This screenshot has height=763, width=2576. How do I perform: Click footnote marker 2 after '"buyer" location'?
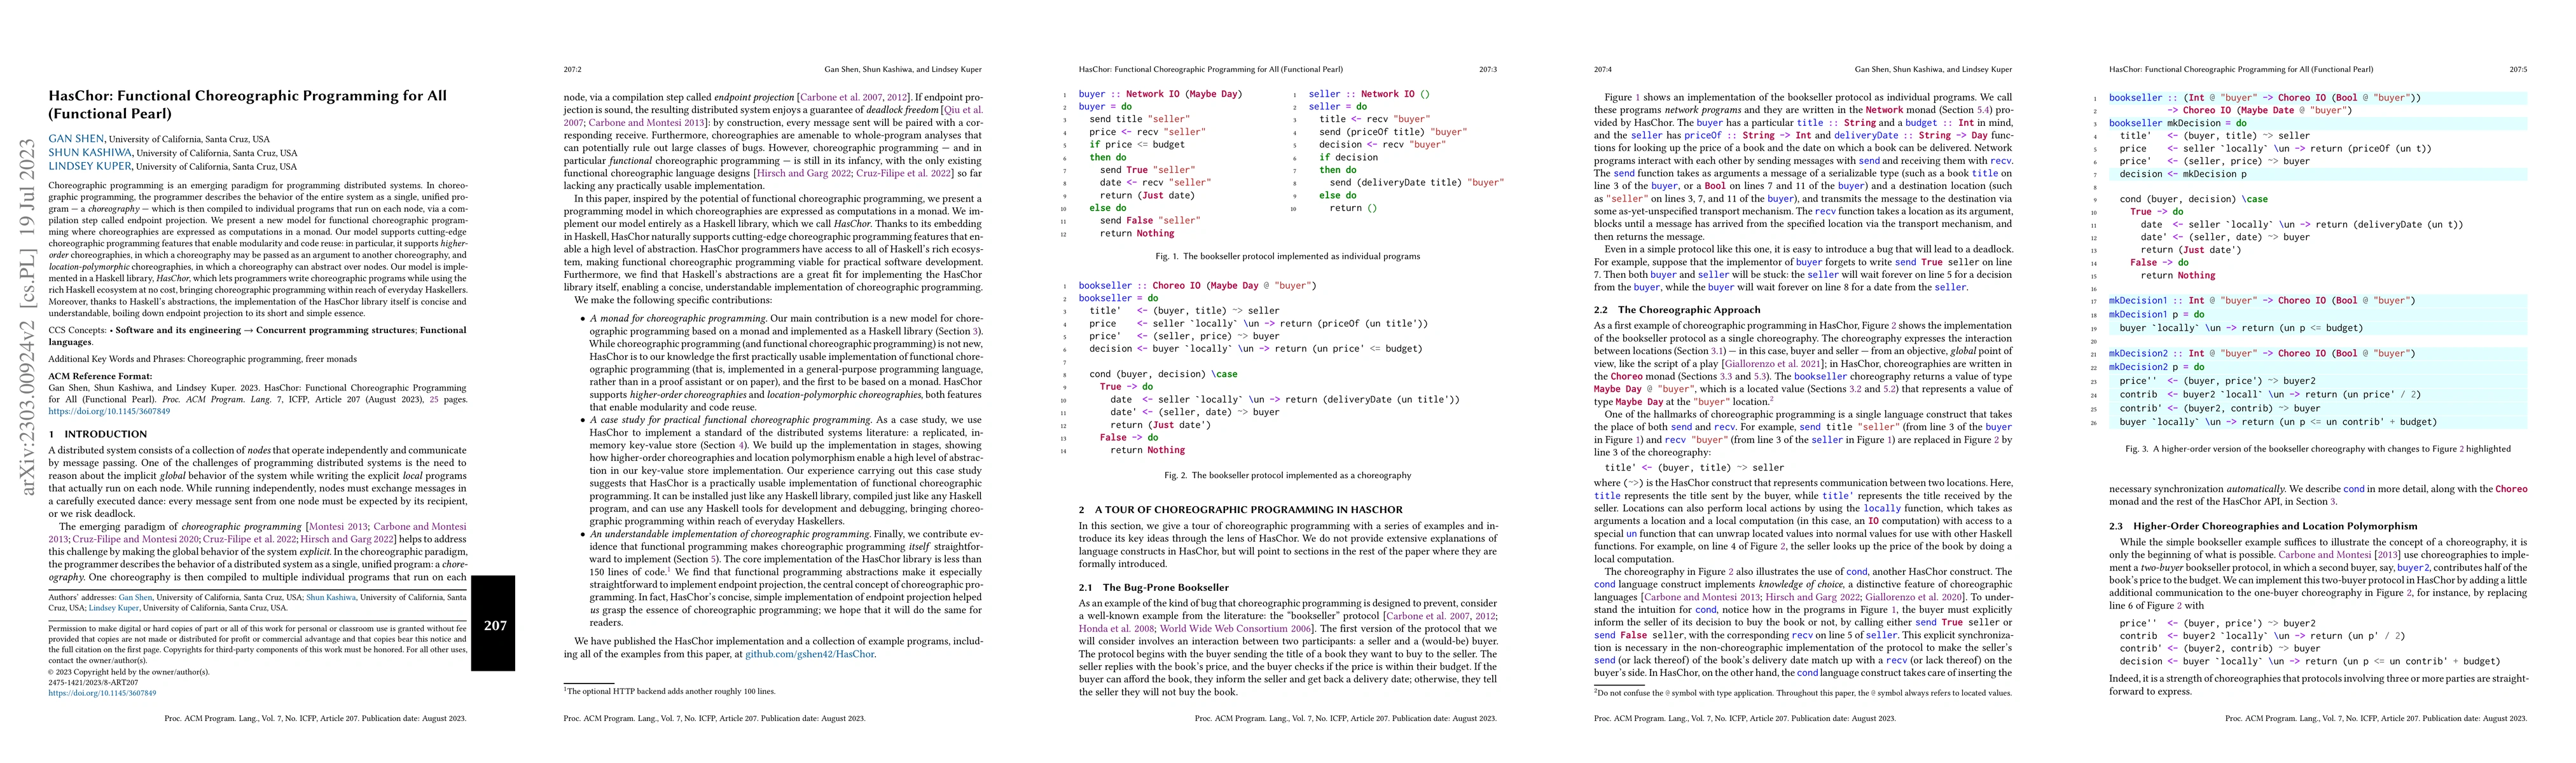point(1771,399)
